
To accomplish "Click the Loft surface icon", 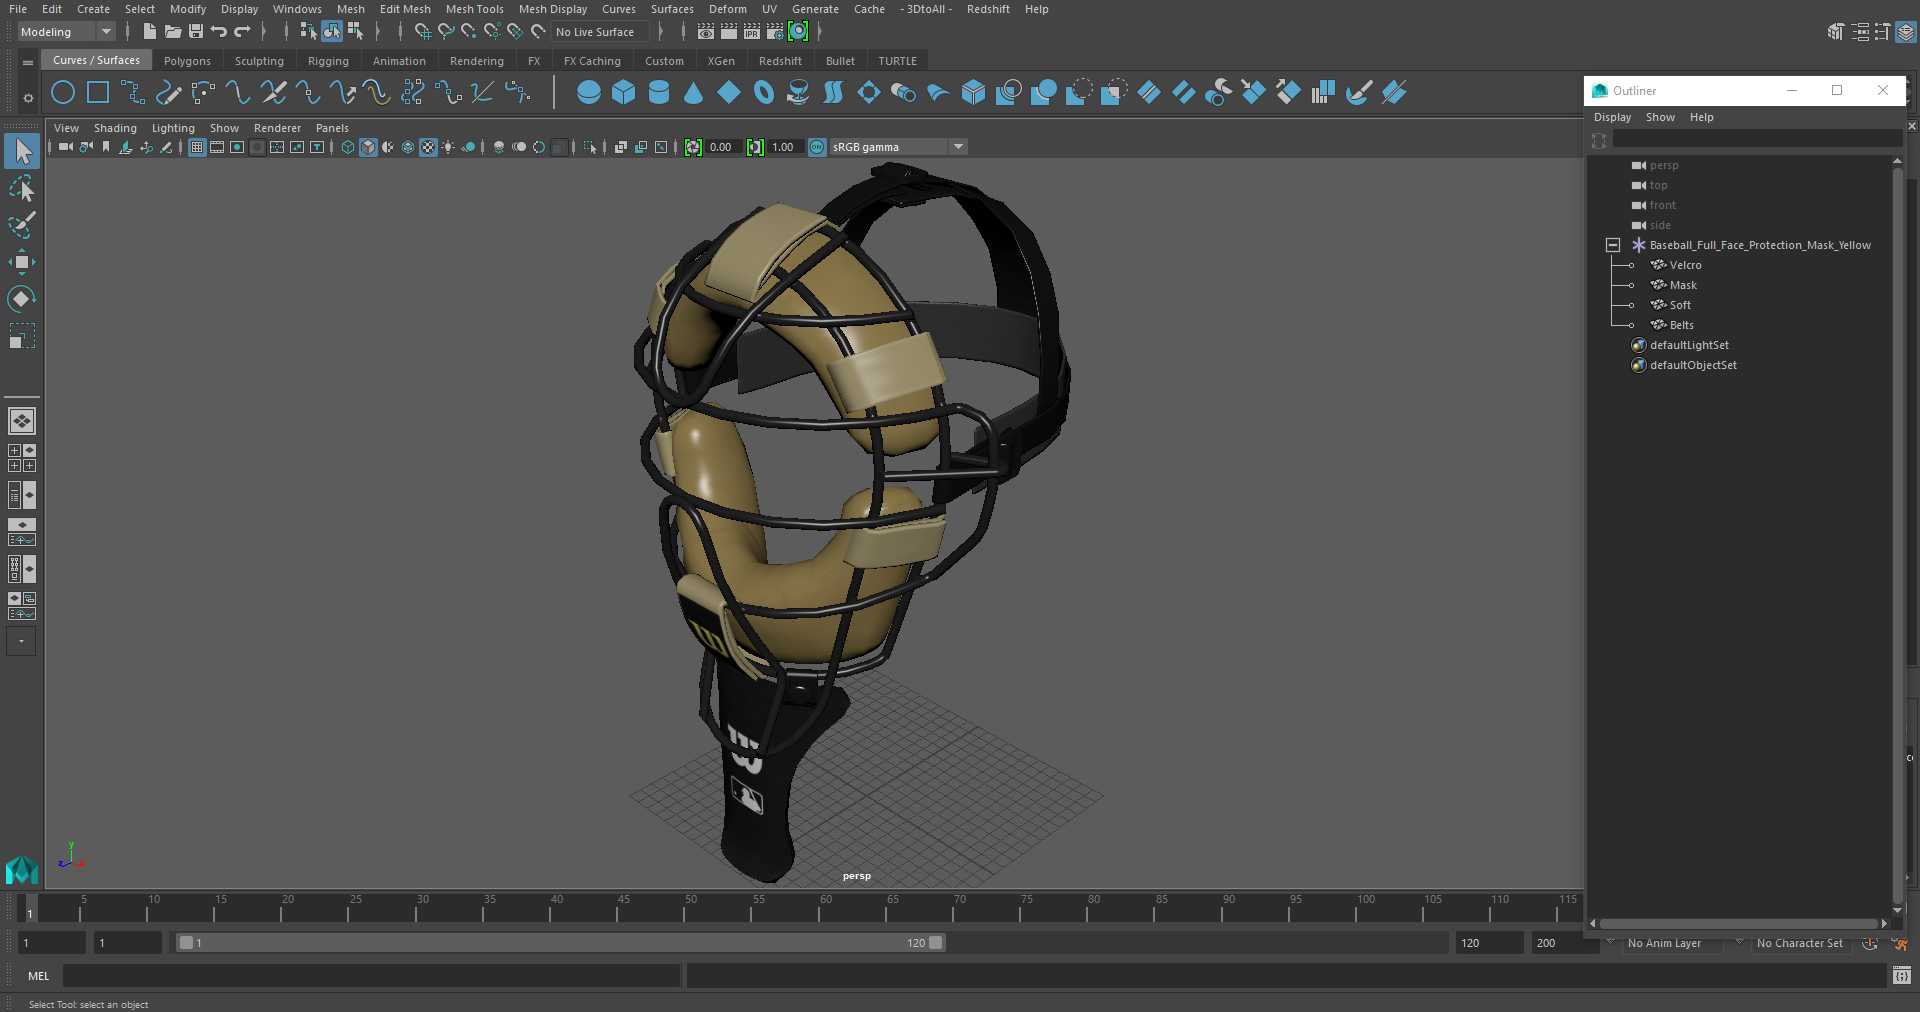I will click(833, 93).
